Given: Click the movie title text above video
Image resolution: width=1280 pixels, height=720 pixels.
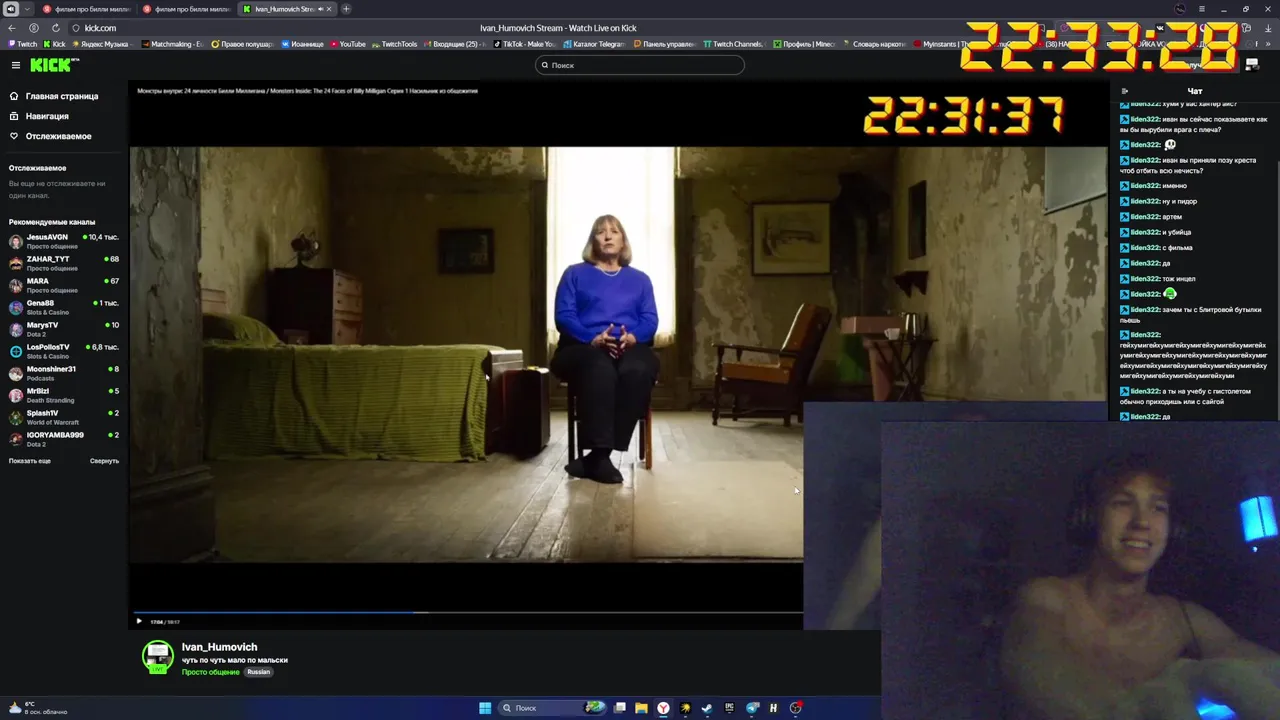Looking at the screenshot, I should [x=307, y=90].
